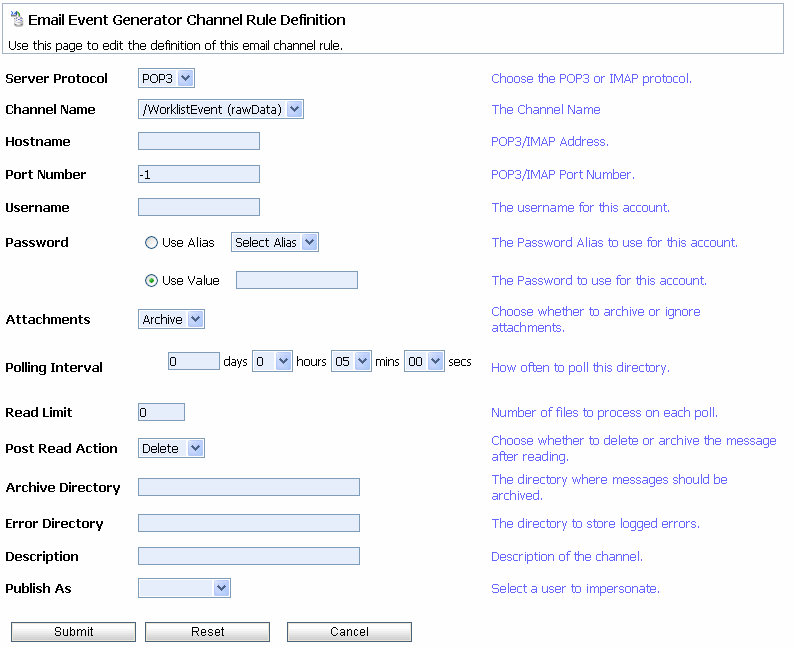Open the Attachments Archive dropdown

(171, 319)
